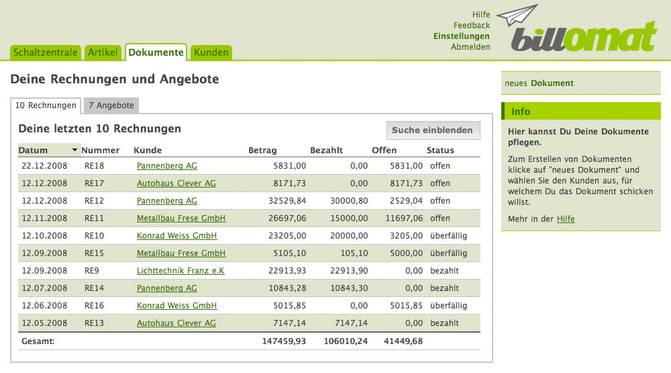Select invoice number RE9
Image resolution: width=671 pixels, height=373 pixels.
point(92,270)
